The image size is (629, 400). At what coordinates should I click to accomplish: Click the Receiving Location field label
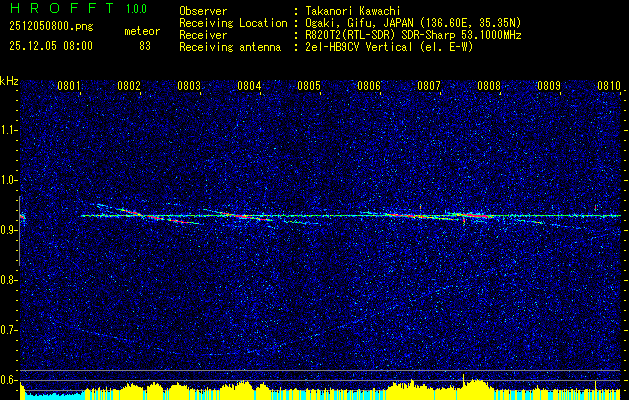click(233, 23)
